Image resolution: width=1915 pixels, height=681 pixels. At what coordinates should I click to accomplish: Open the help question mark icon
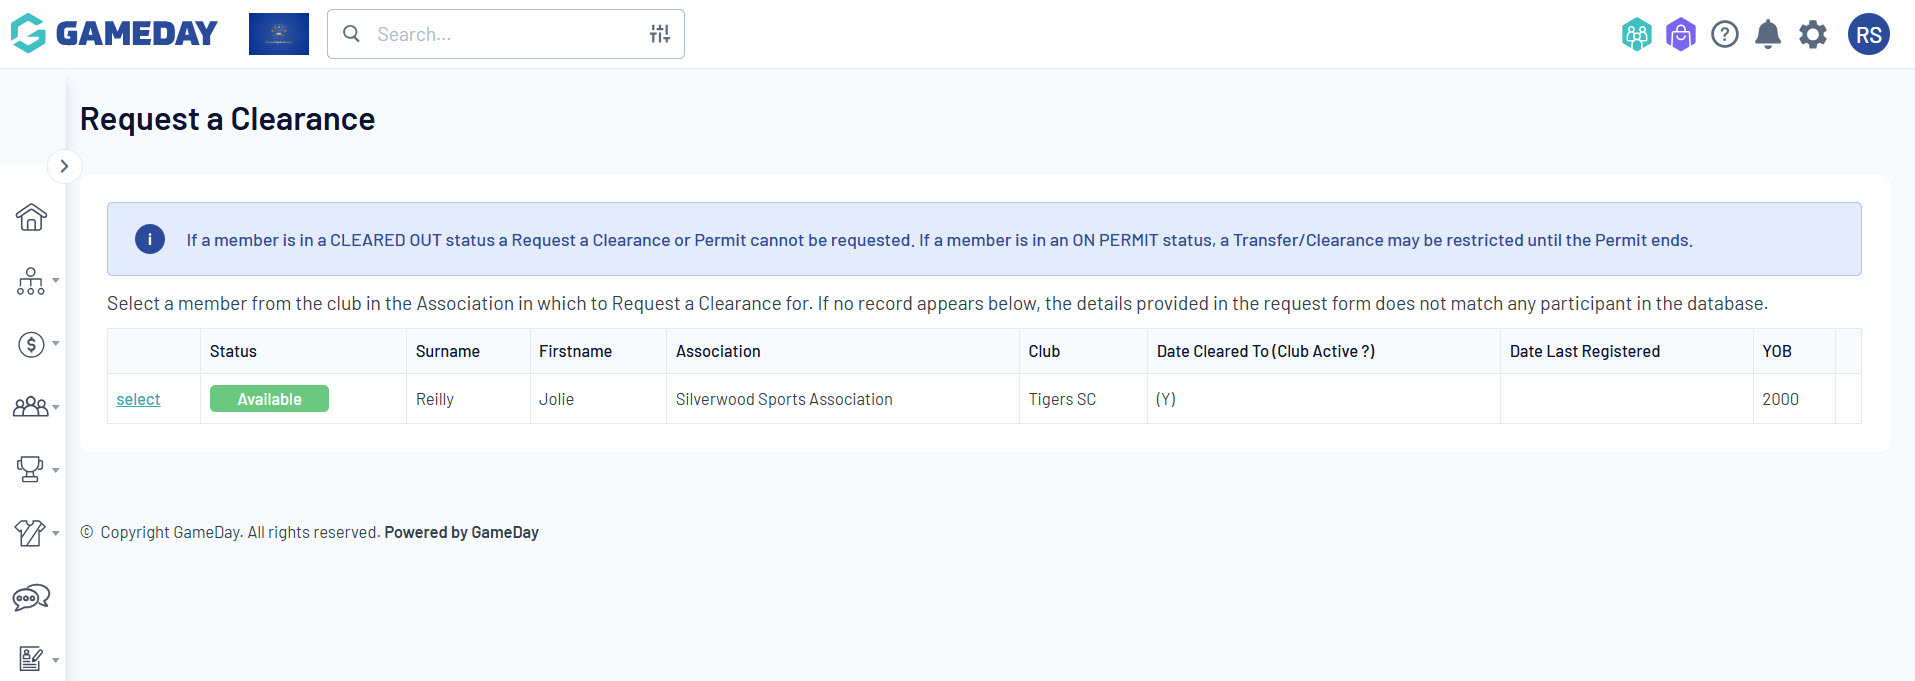[1724, 35]
